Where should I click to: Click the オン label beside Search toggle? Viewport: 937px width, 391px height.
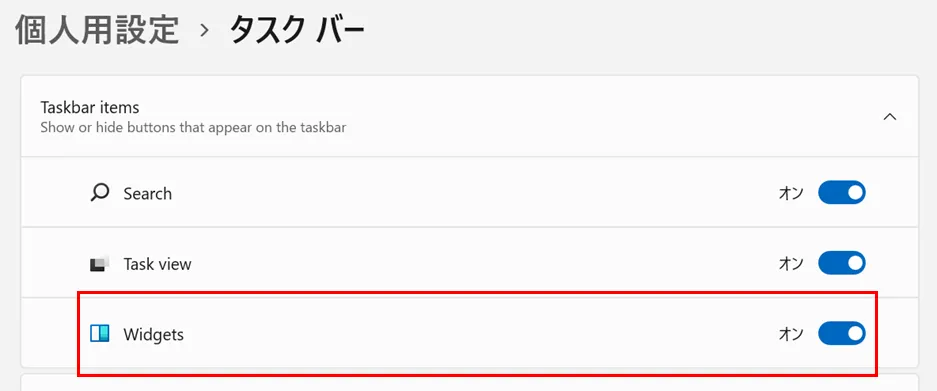pos(791,193)
